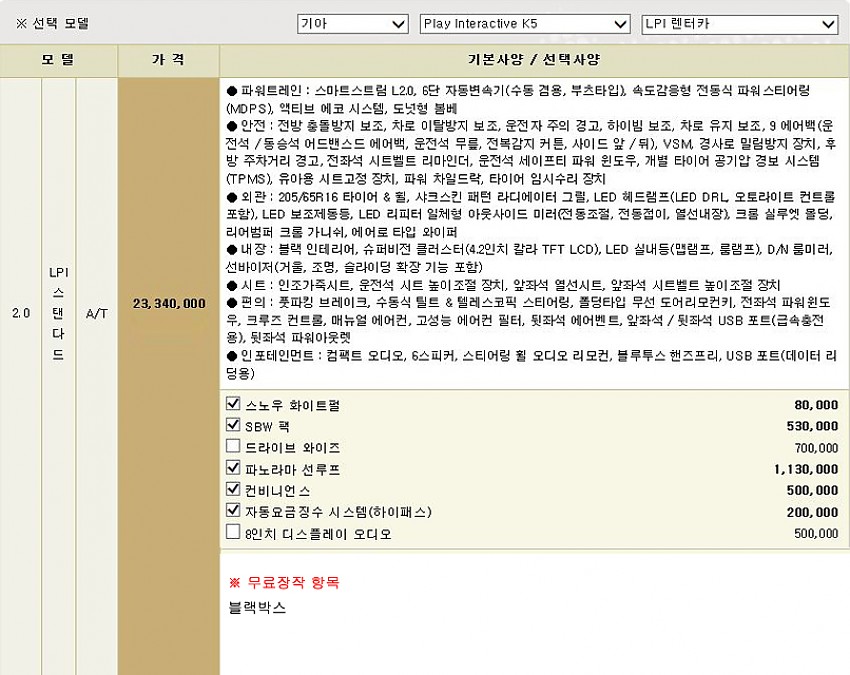Click the 2.0 engine displacement cell
Viewport: 850px width, 675px height.
[21, 313]
